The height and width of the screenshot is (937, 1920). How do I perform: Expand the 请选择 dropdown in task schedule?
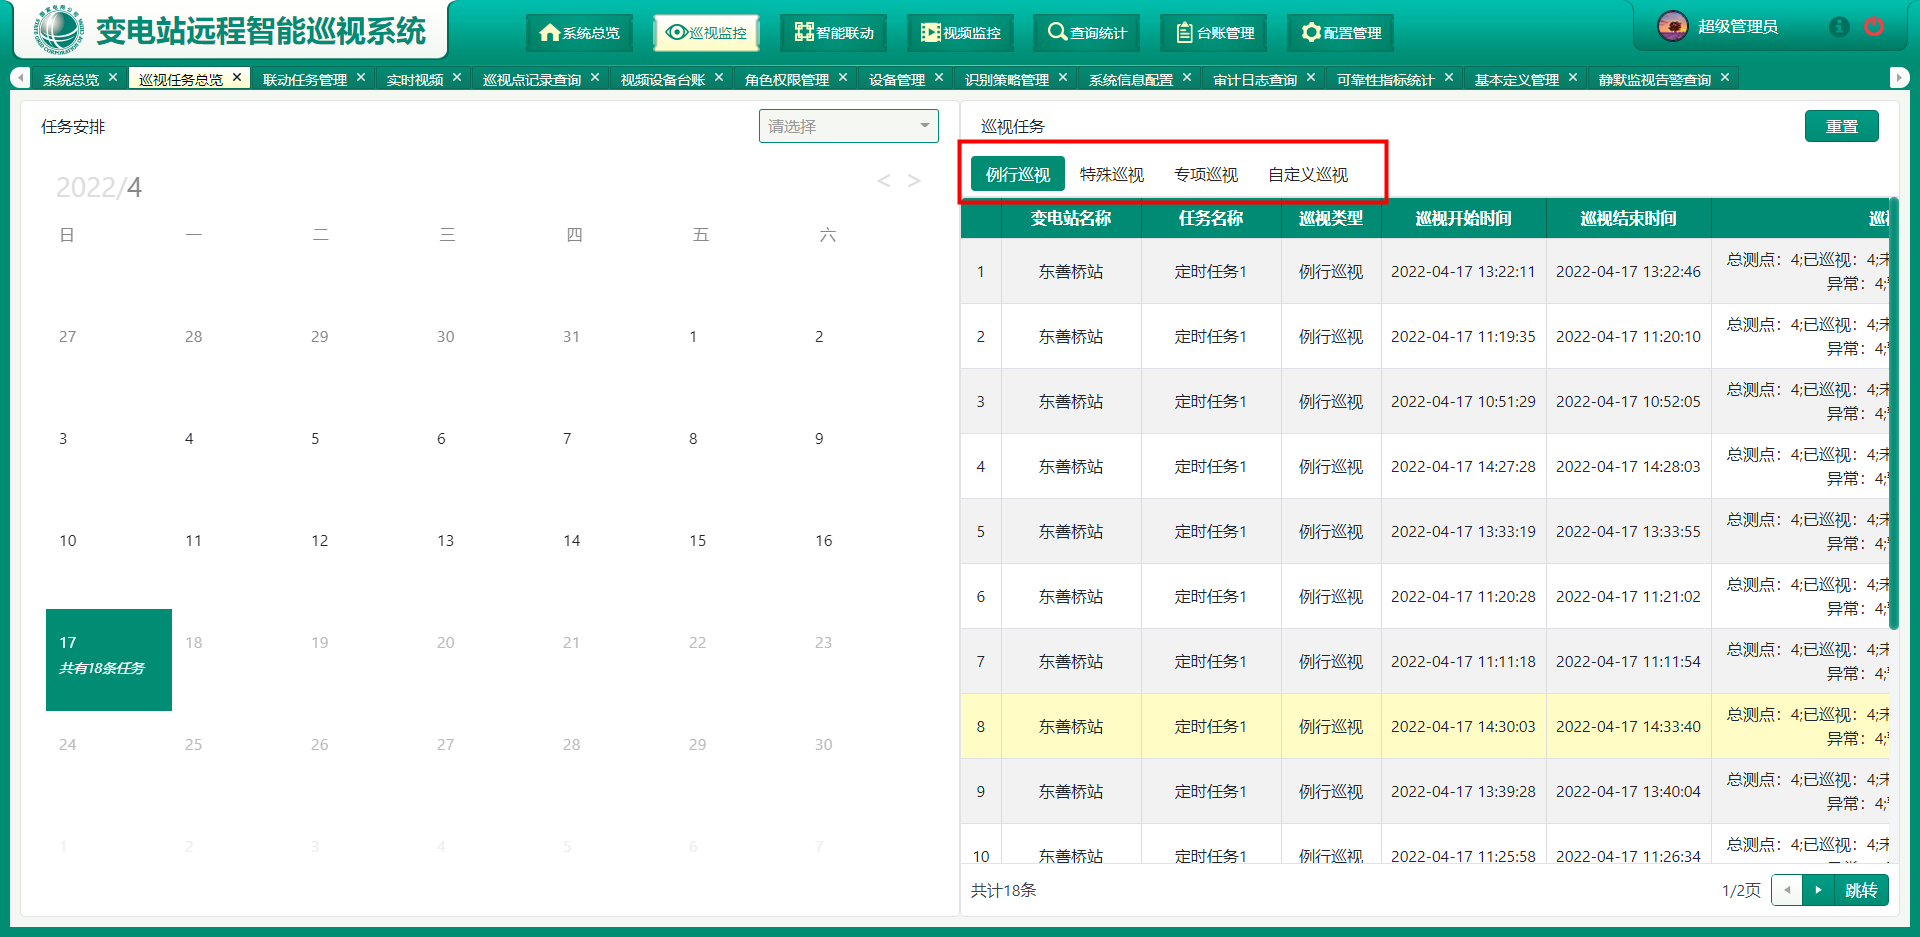[x=848, y=126]
